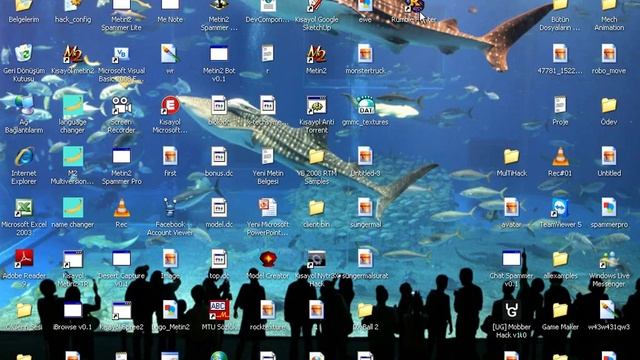Open the Kısayol Spree2 shortcut
This screenshot has height=360, width=640.
click(121, 311)
